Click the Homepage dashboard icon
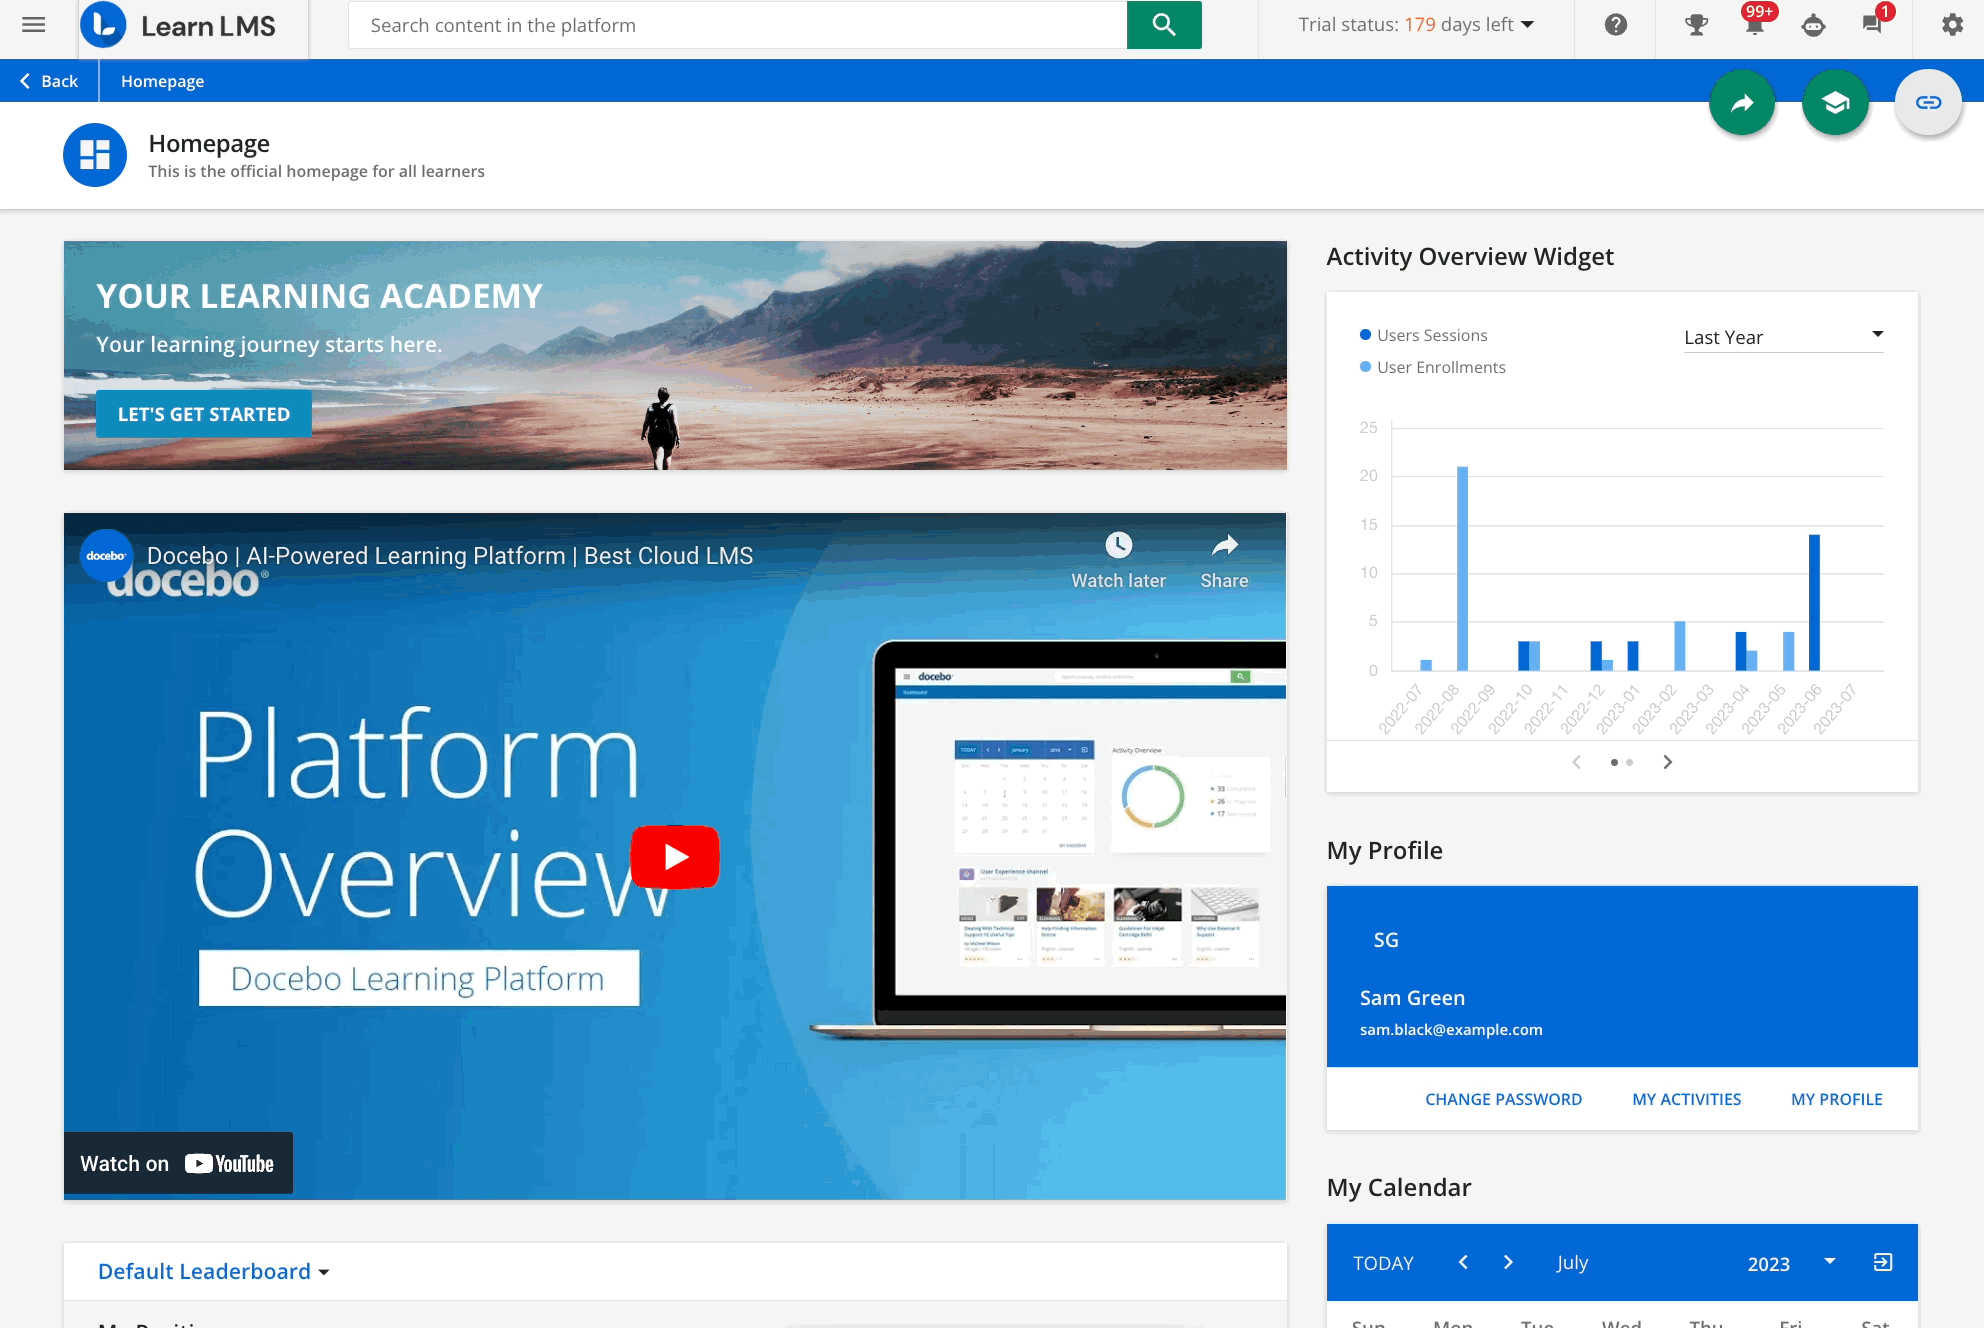This screenshot has height=1328, width=1984. click(x=95, y=155)
